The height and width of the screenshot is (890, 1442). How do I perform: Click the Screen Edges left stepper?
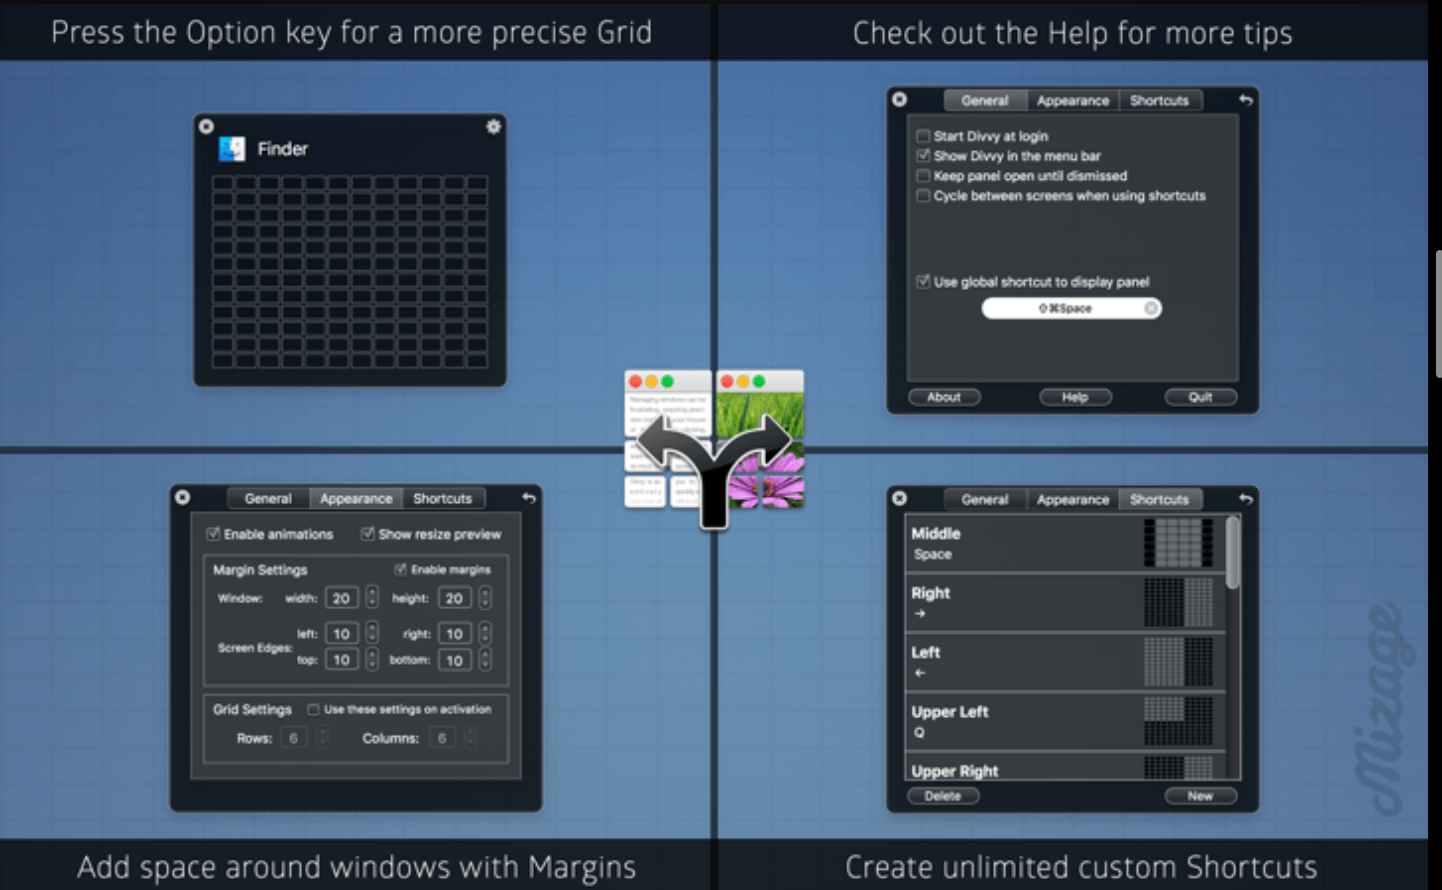372,634
